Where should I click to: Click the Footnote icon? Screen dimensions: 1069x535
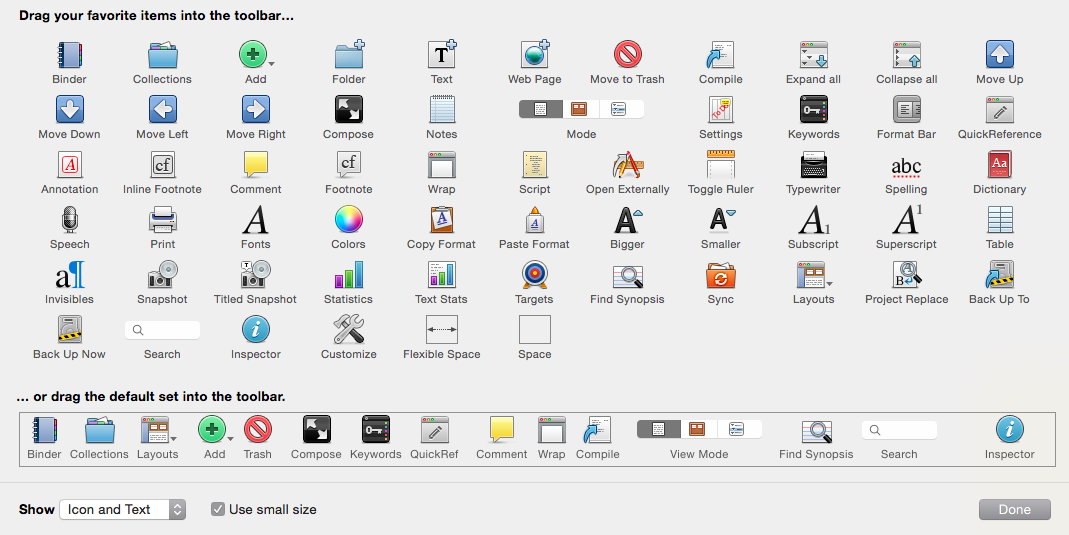[x=348, y=164]
